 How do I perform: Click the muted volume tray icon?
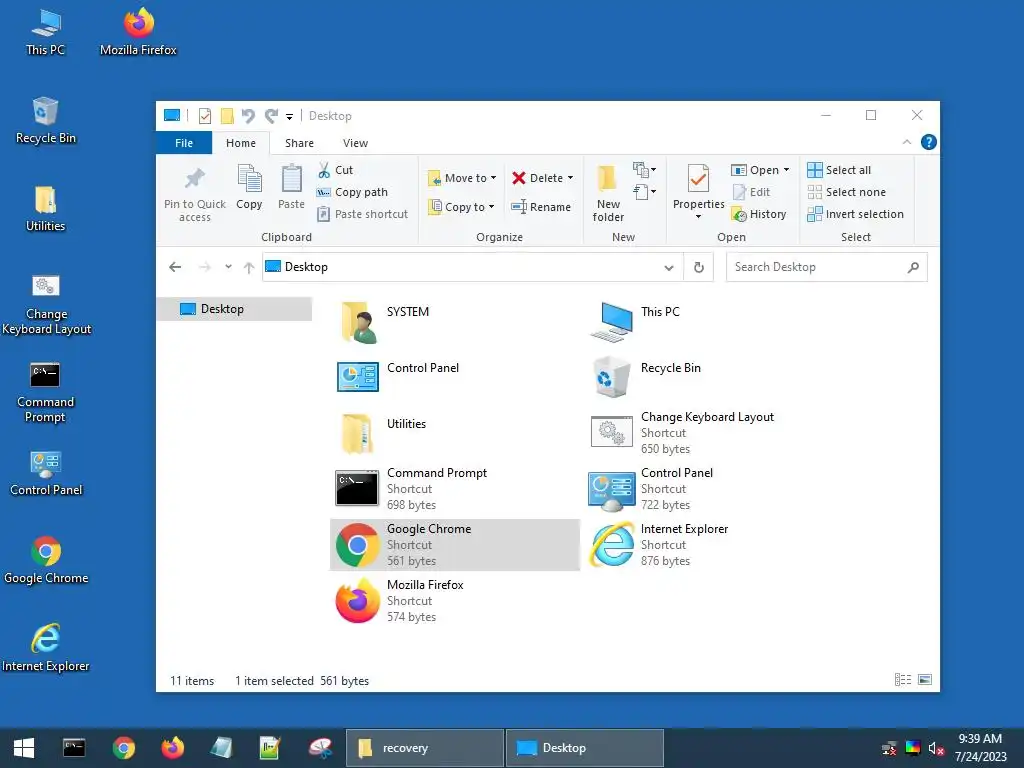(936, 748)
